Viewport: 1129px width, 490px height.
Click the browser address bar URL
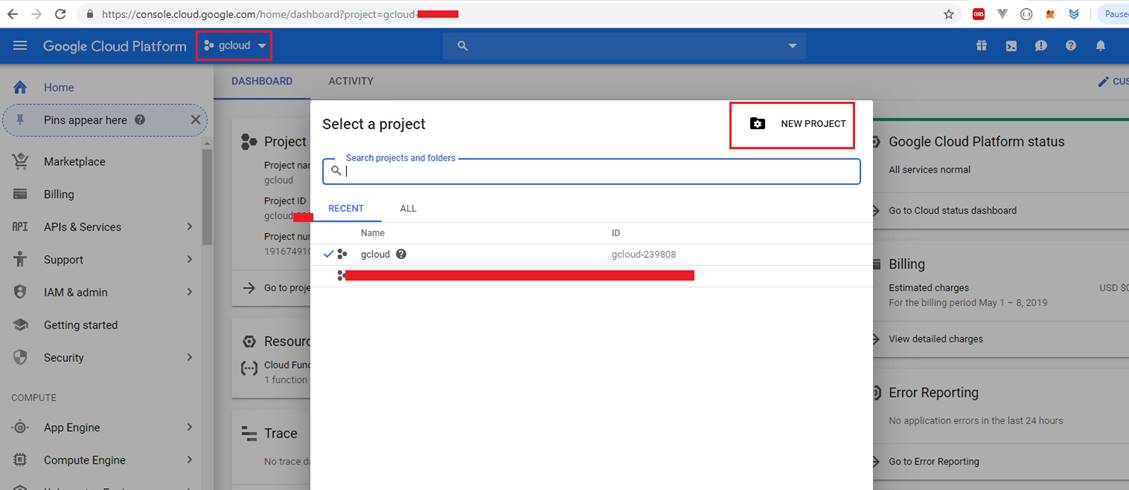pyautogui.click(x=279, y=14)
